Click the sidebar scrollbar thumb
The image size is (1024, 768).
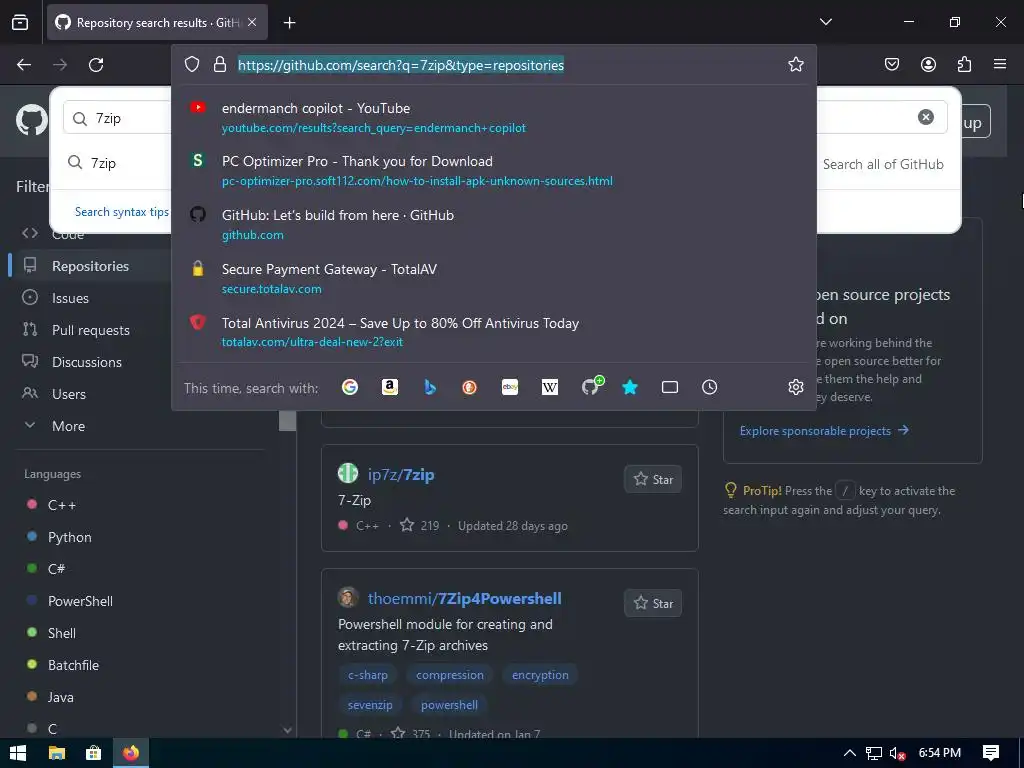point(287,421)
